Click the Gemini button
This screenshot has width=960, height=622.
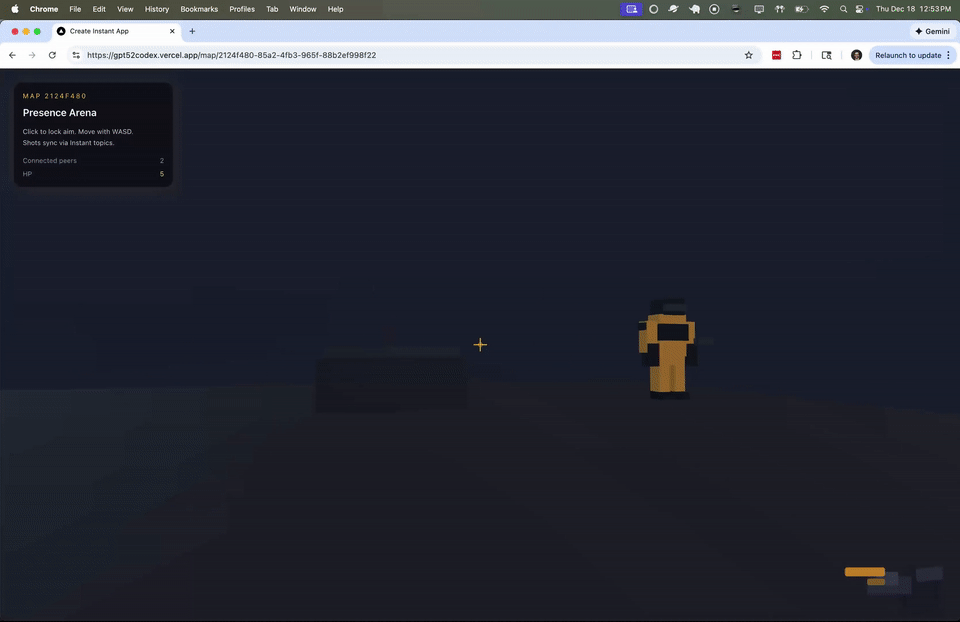[932, 31]
